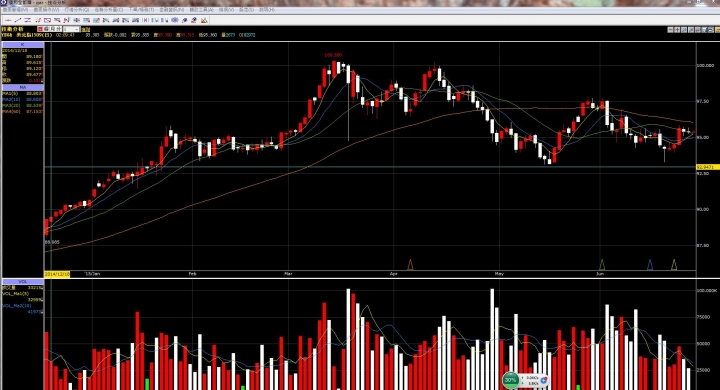Click the May label on the time axis
Screen dimensions: 720x390
[499, 274]
